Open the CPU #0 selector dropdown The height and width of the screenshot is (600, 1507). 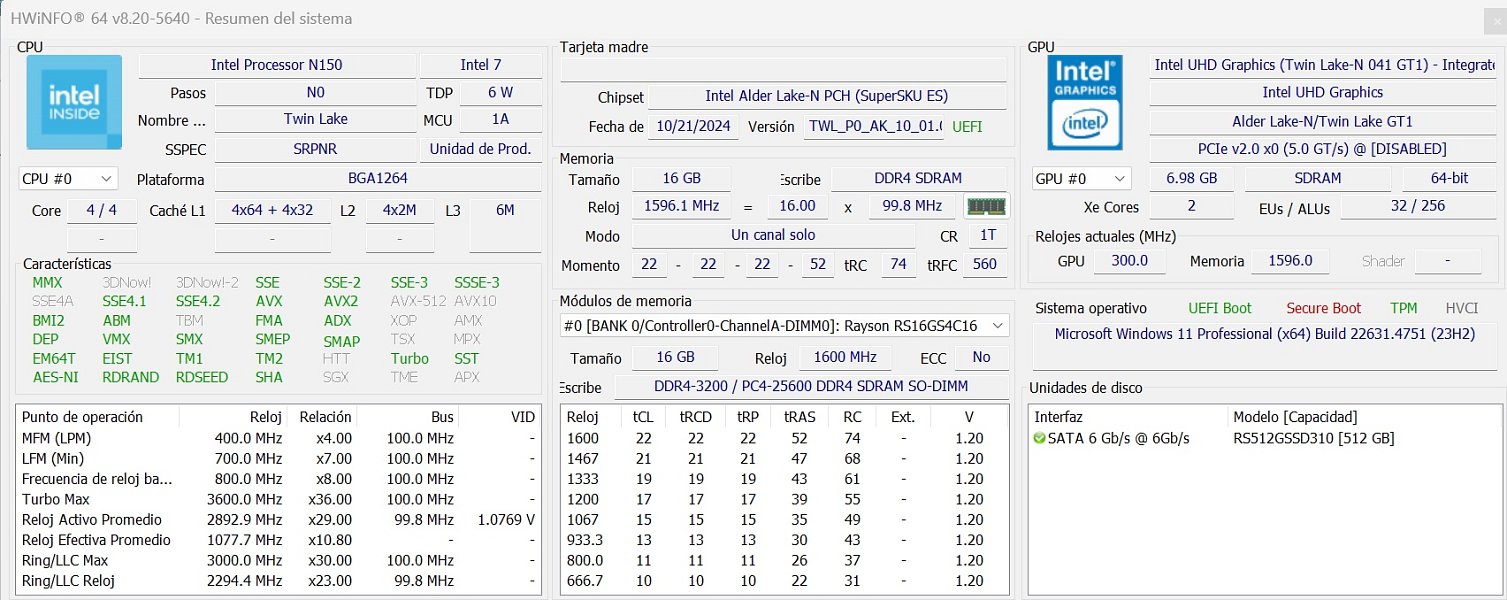coord(68,179)
